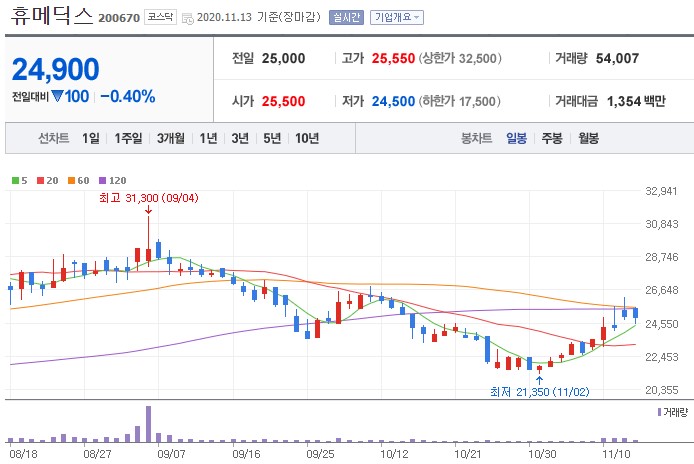The height and width of the screenshot is (464, 694).
Task: Click the 최고 31,300 (09/04) annotation
Action: pyautogui.click(x=149, y=198)
